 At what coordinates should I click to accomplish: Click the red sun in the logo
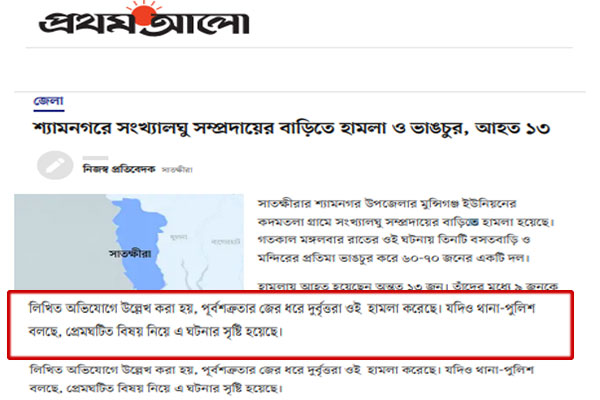pyautogui.click(x=141, y=13)
